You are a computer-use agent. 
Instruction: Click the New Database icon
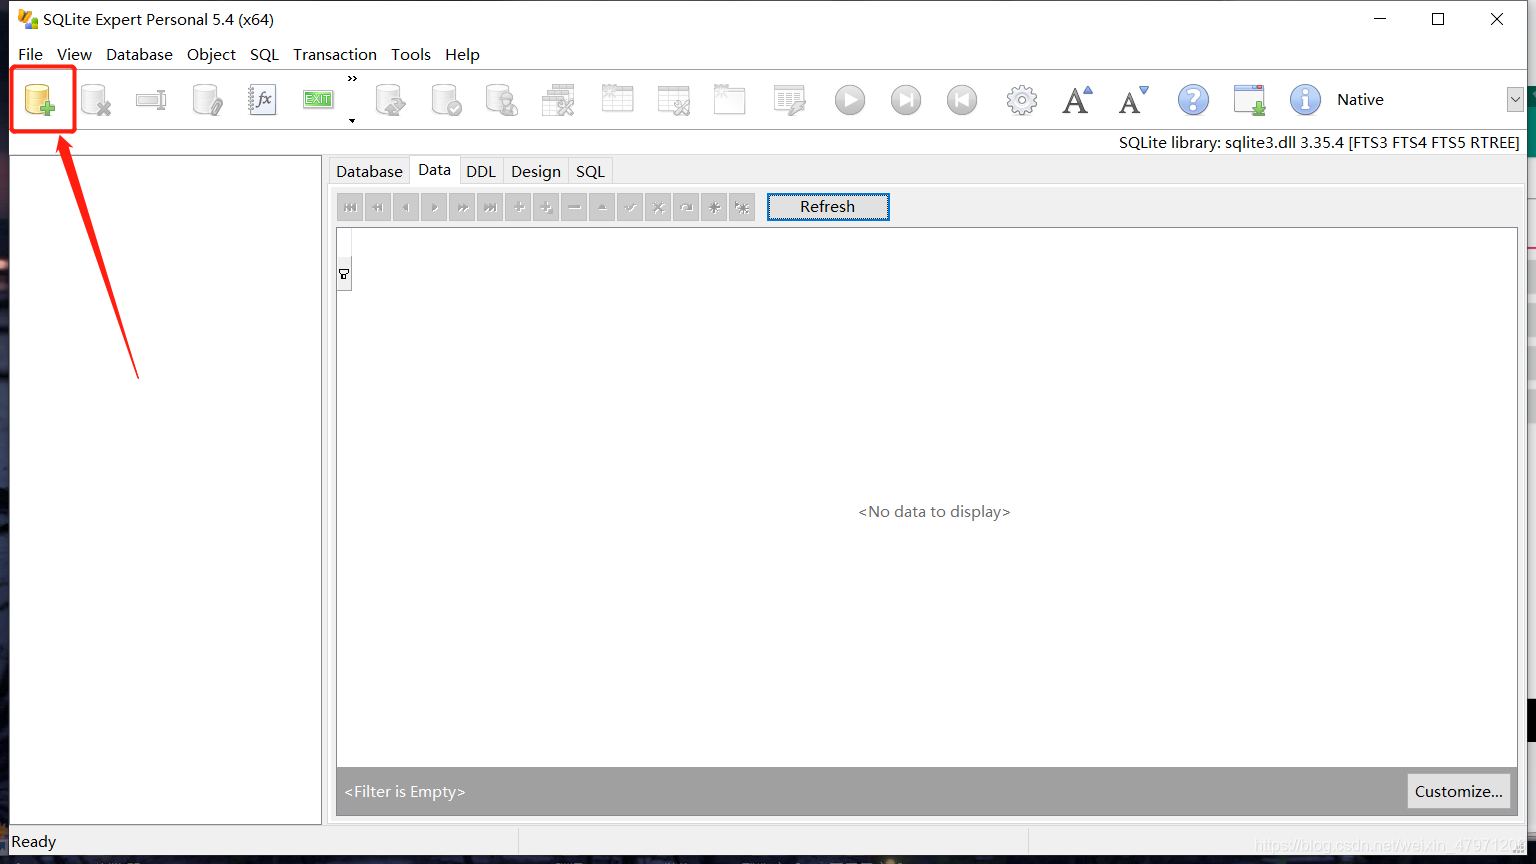40,100
